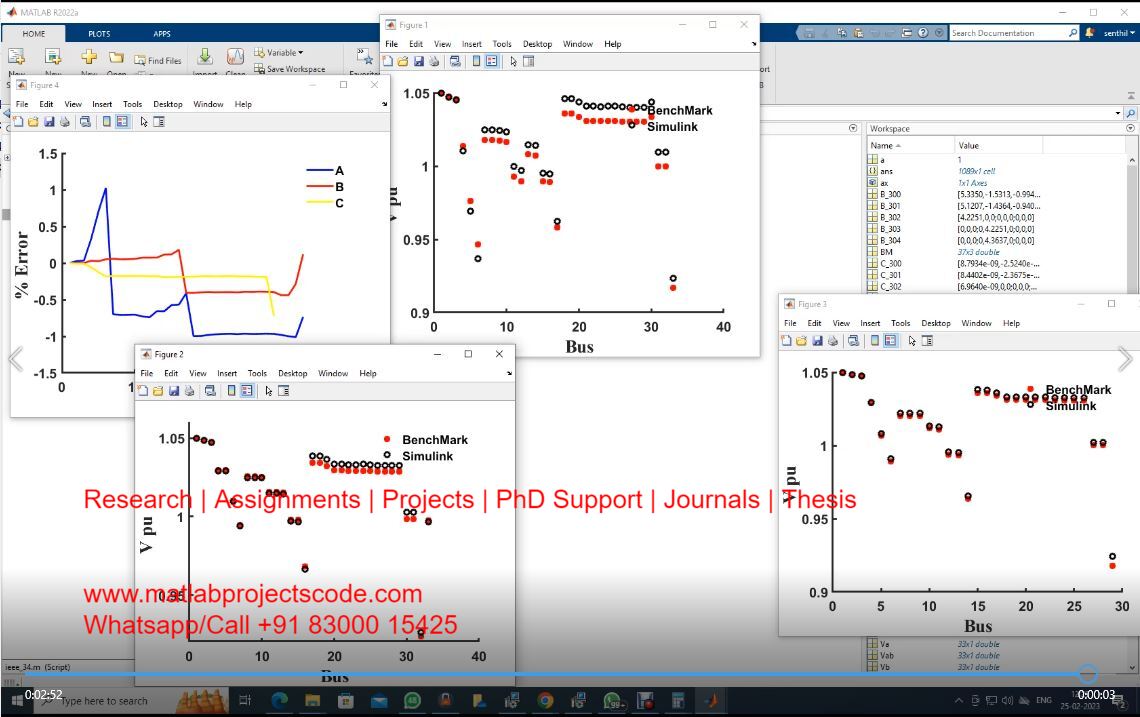1140x717 pixels.
Task: Click dock arrow in Figure 1 menu bar
Action: (754, 44)
